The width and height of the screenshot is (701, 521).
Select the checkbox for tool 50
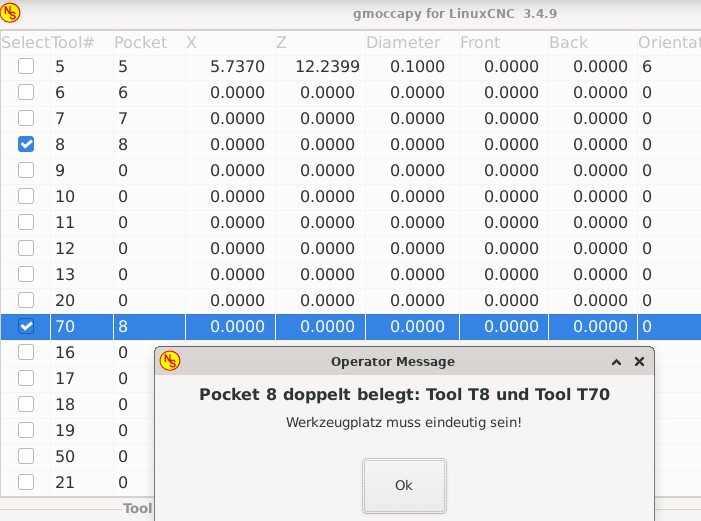point(26,456)
